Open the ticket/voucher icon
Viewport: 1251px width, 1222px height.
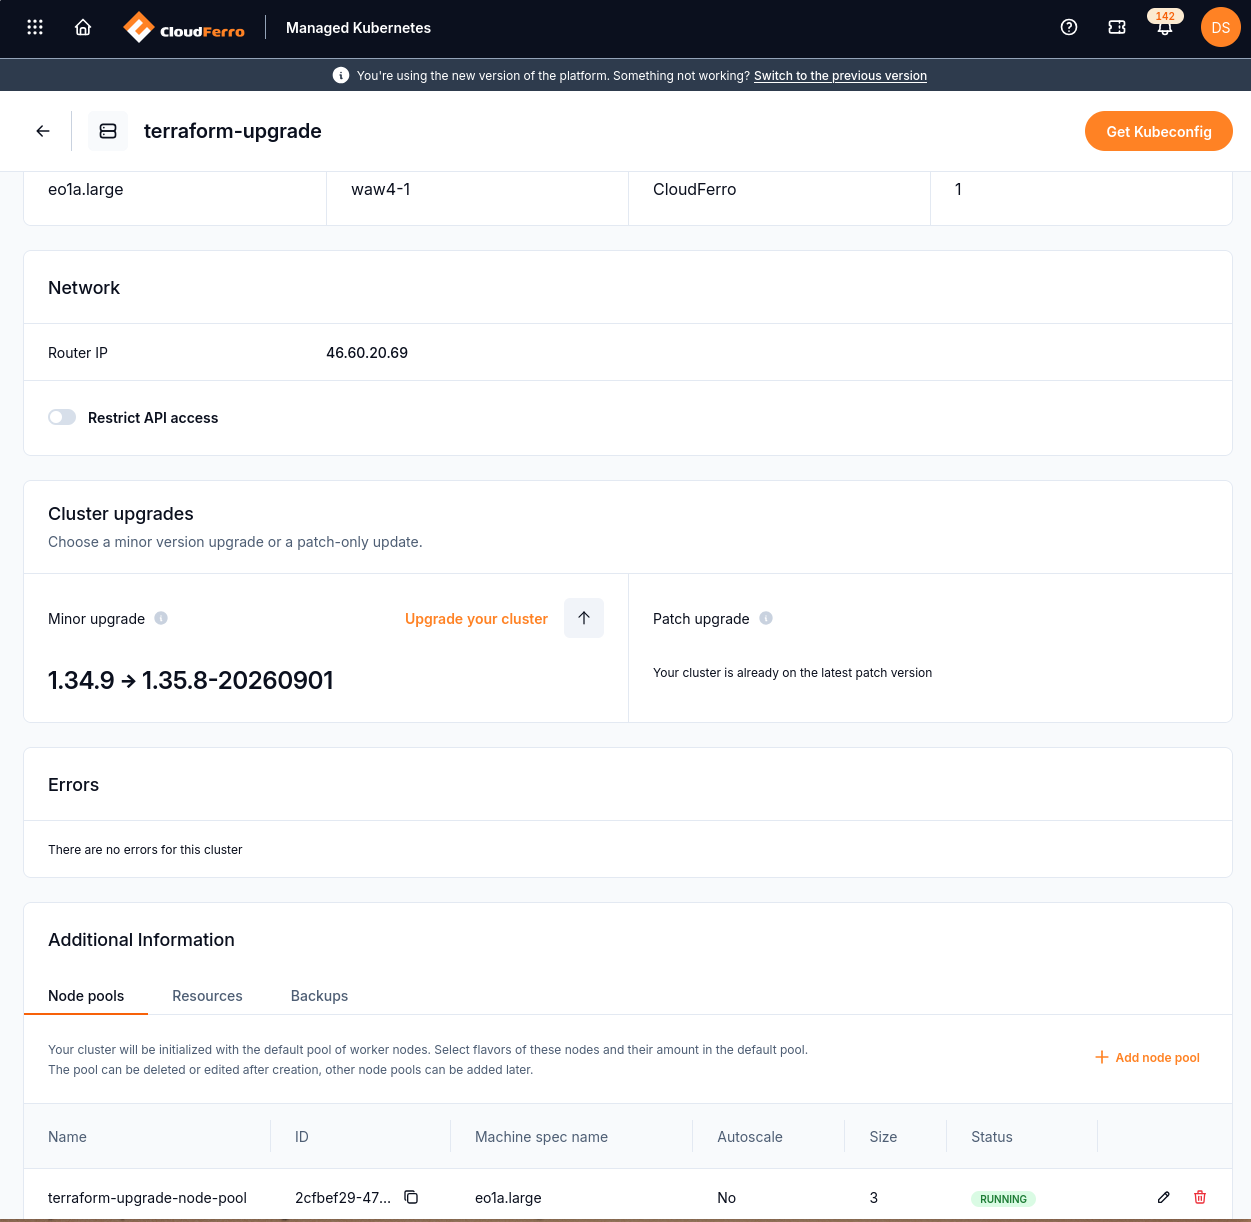[x=1117, y=28]
